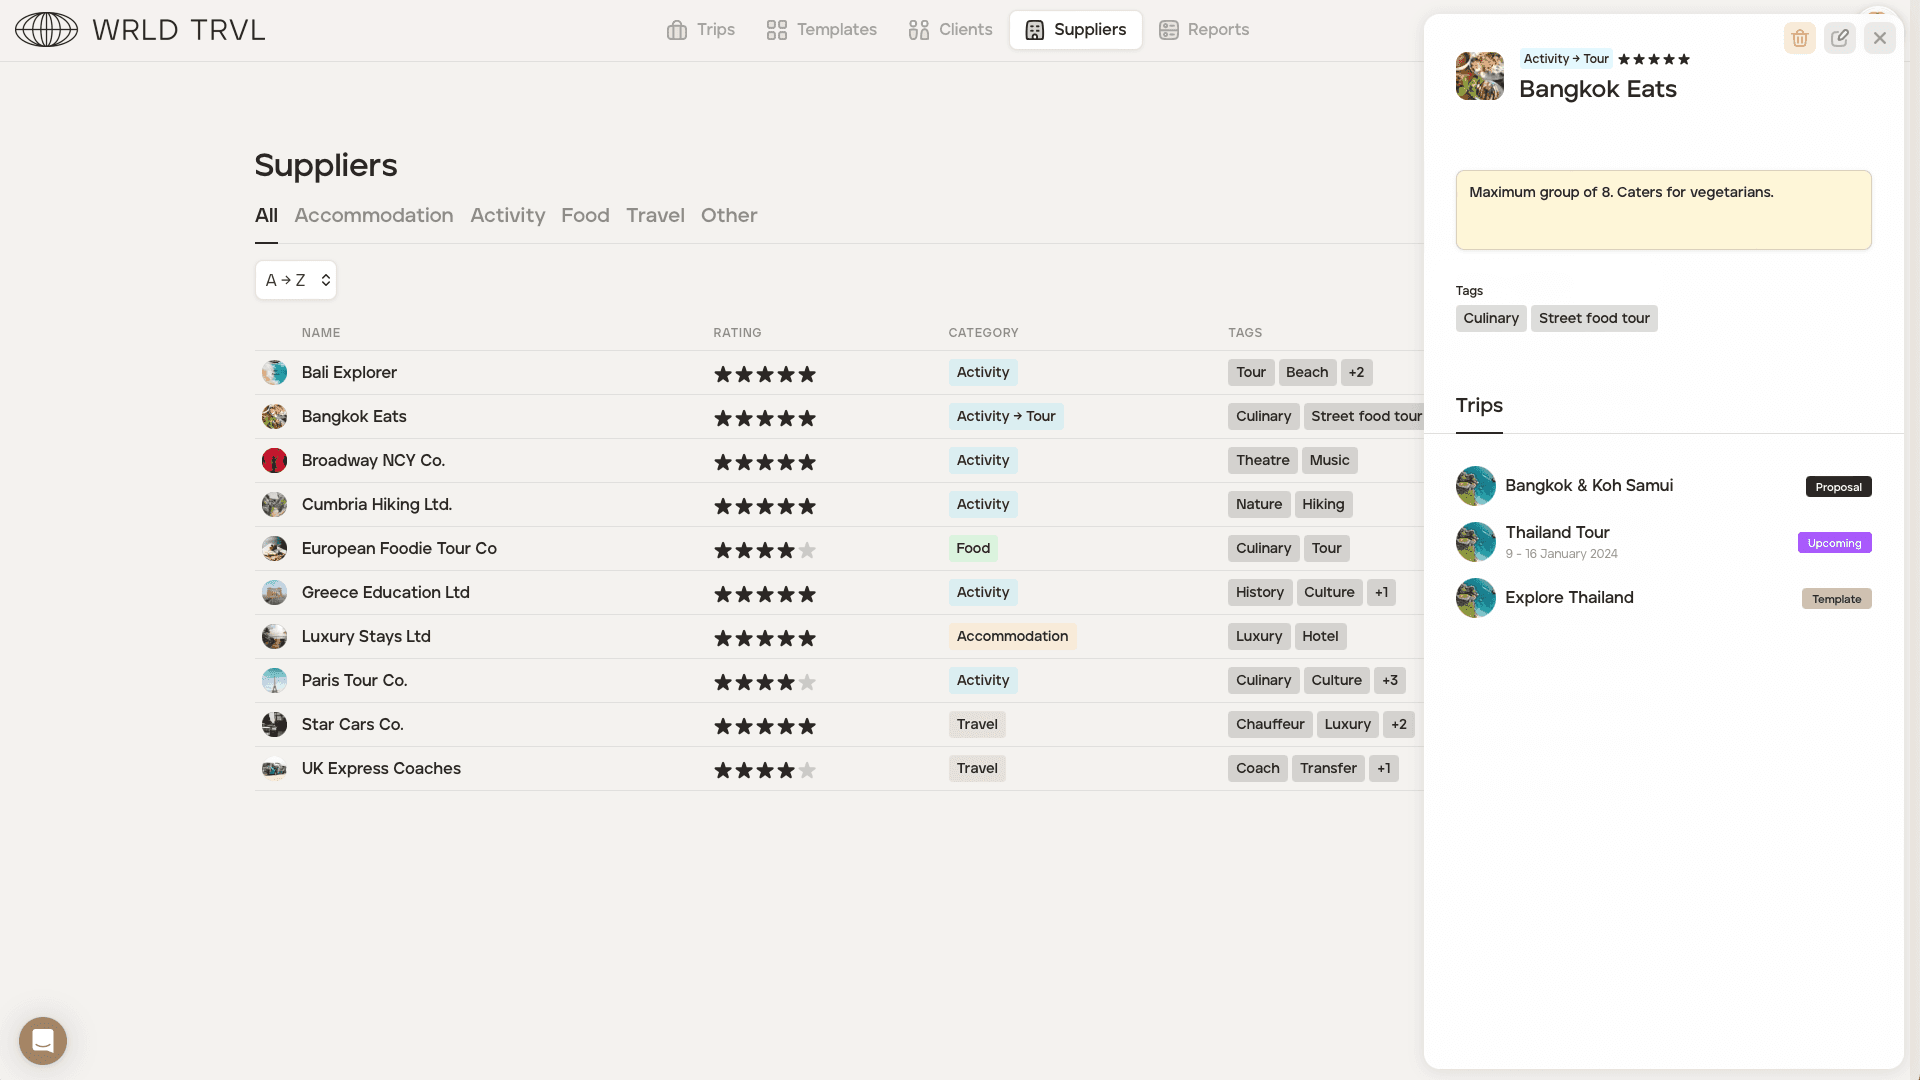Open Explore Thailand template trip
Image resolution: width=1920 pixels, height=1080 pixels.
[1664, 598]
